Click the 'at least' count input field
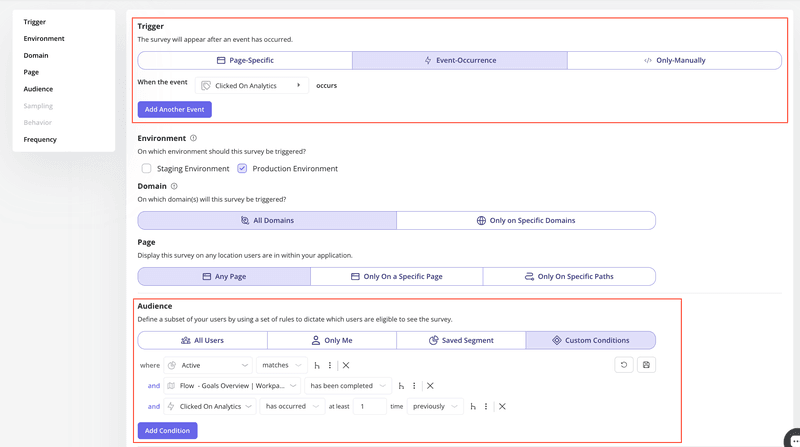 click(370, 407)
